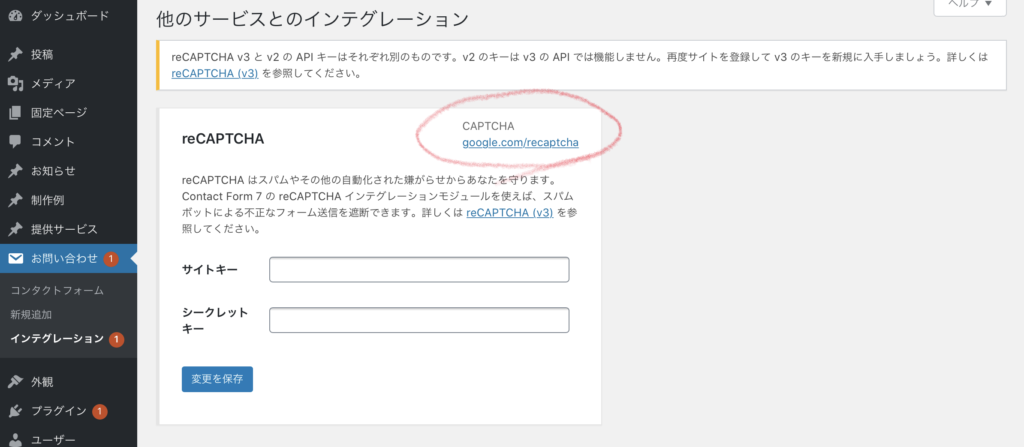Click the pages icon beside 固定ページ
The image size is (1024, 447).
point(16,112)
